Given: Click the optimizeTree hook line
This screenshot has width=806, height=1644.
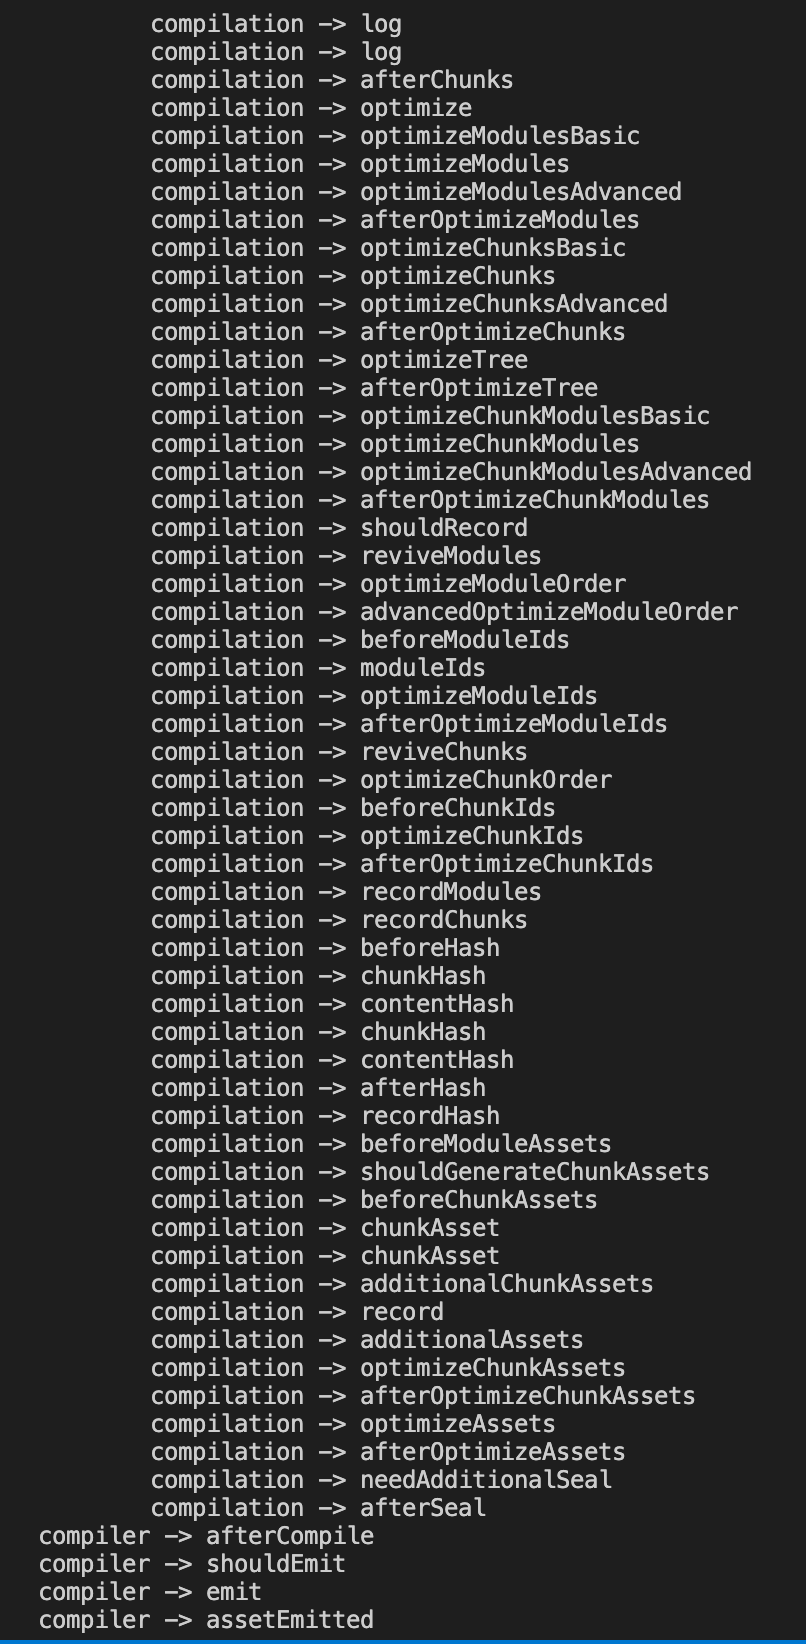Looking at the screenshot, I should (x=443, y=360).
